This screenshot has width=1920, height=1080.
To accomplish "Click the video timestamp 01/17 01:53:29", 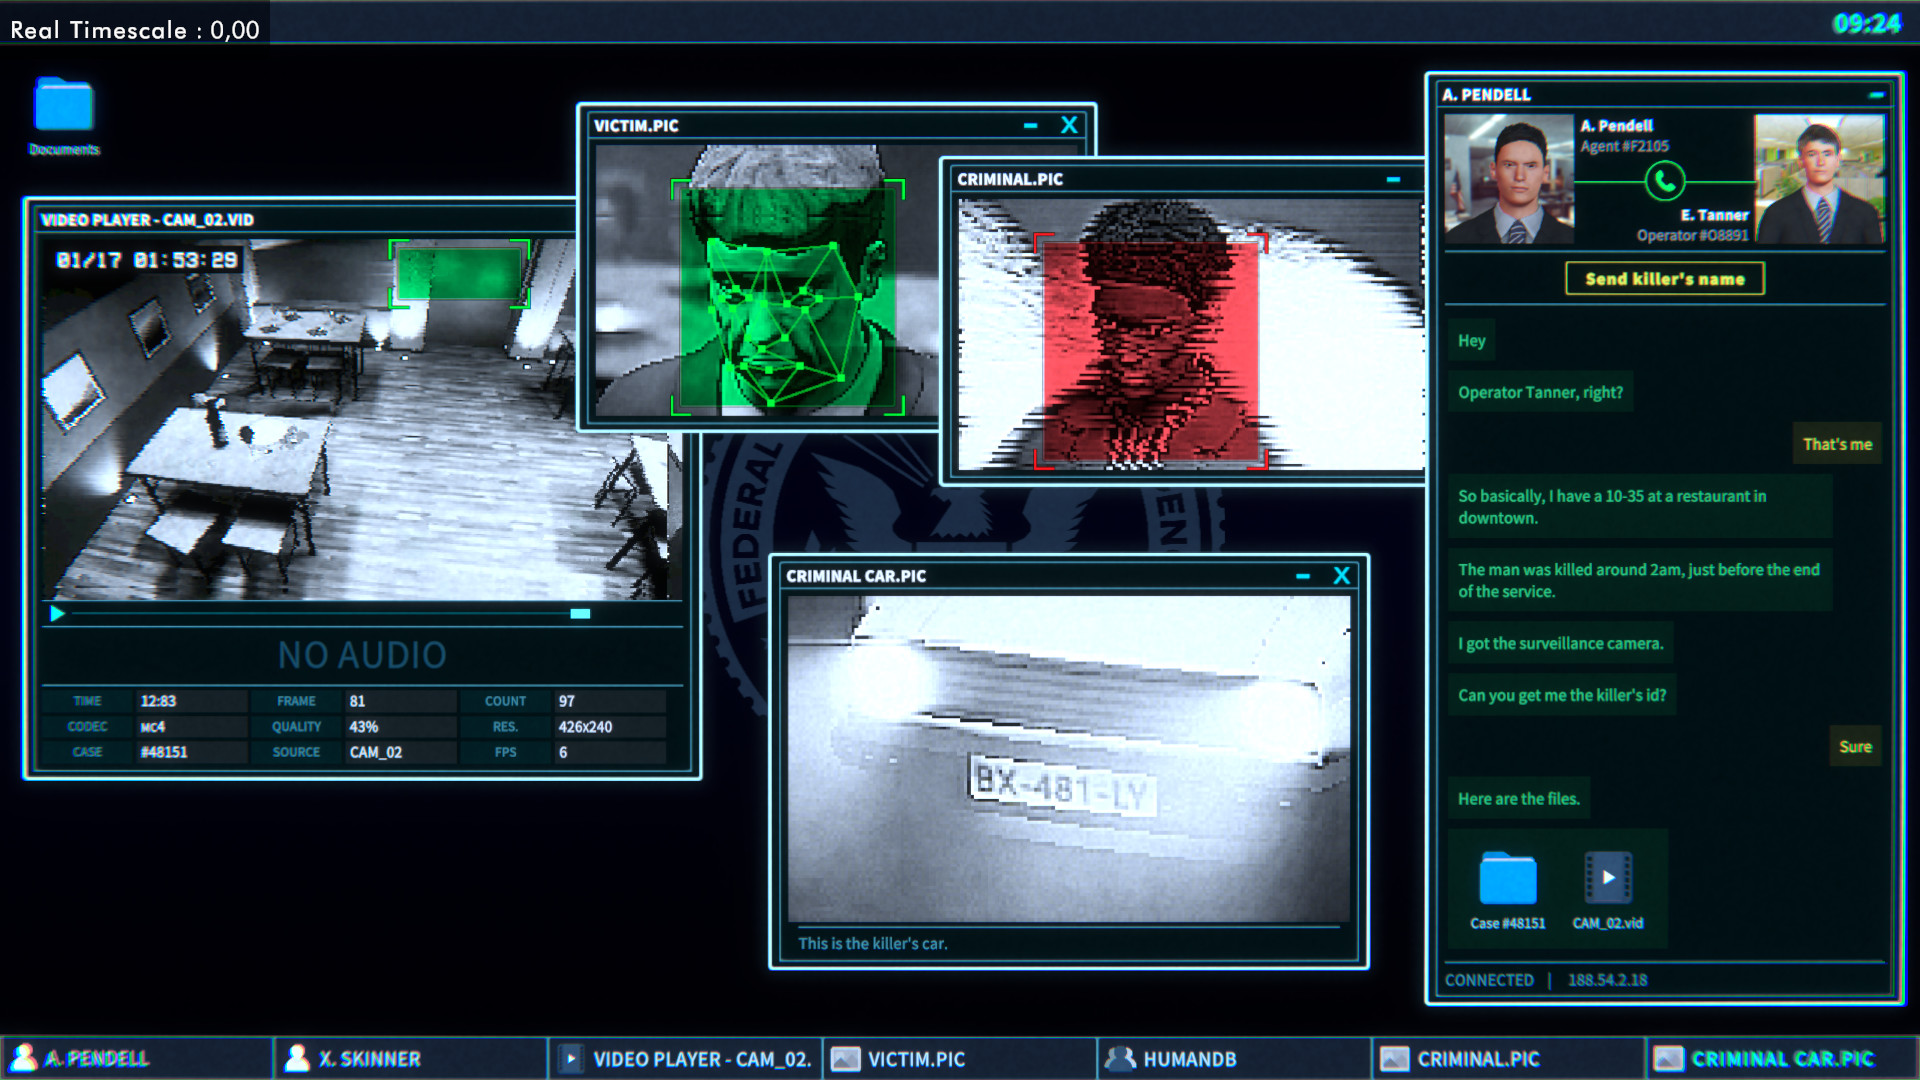I will 147,260.
